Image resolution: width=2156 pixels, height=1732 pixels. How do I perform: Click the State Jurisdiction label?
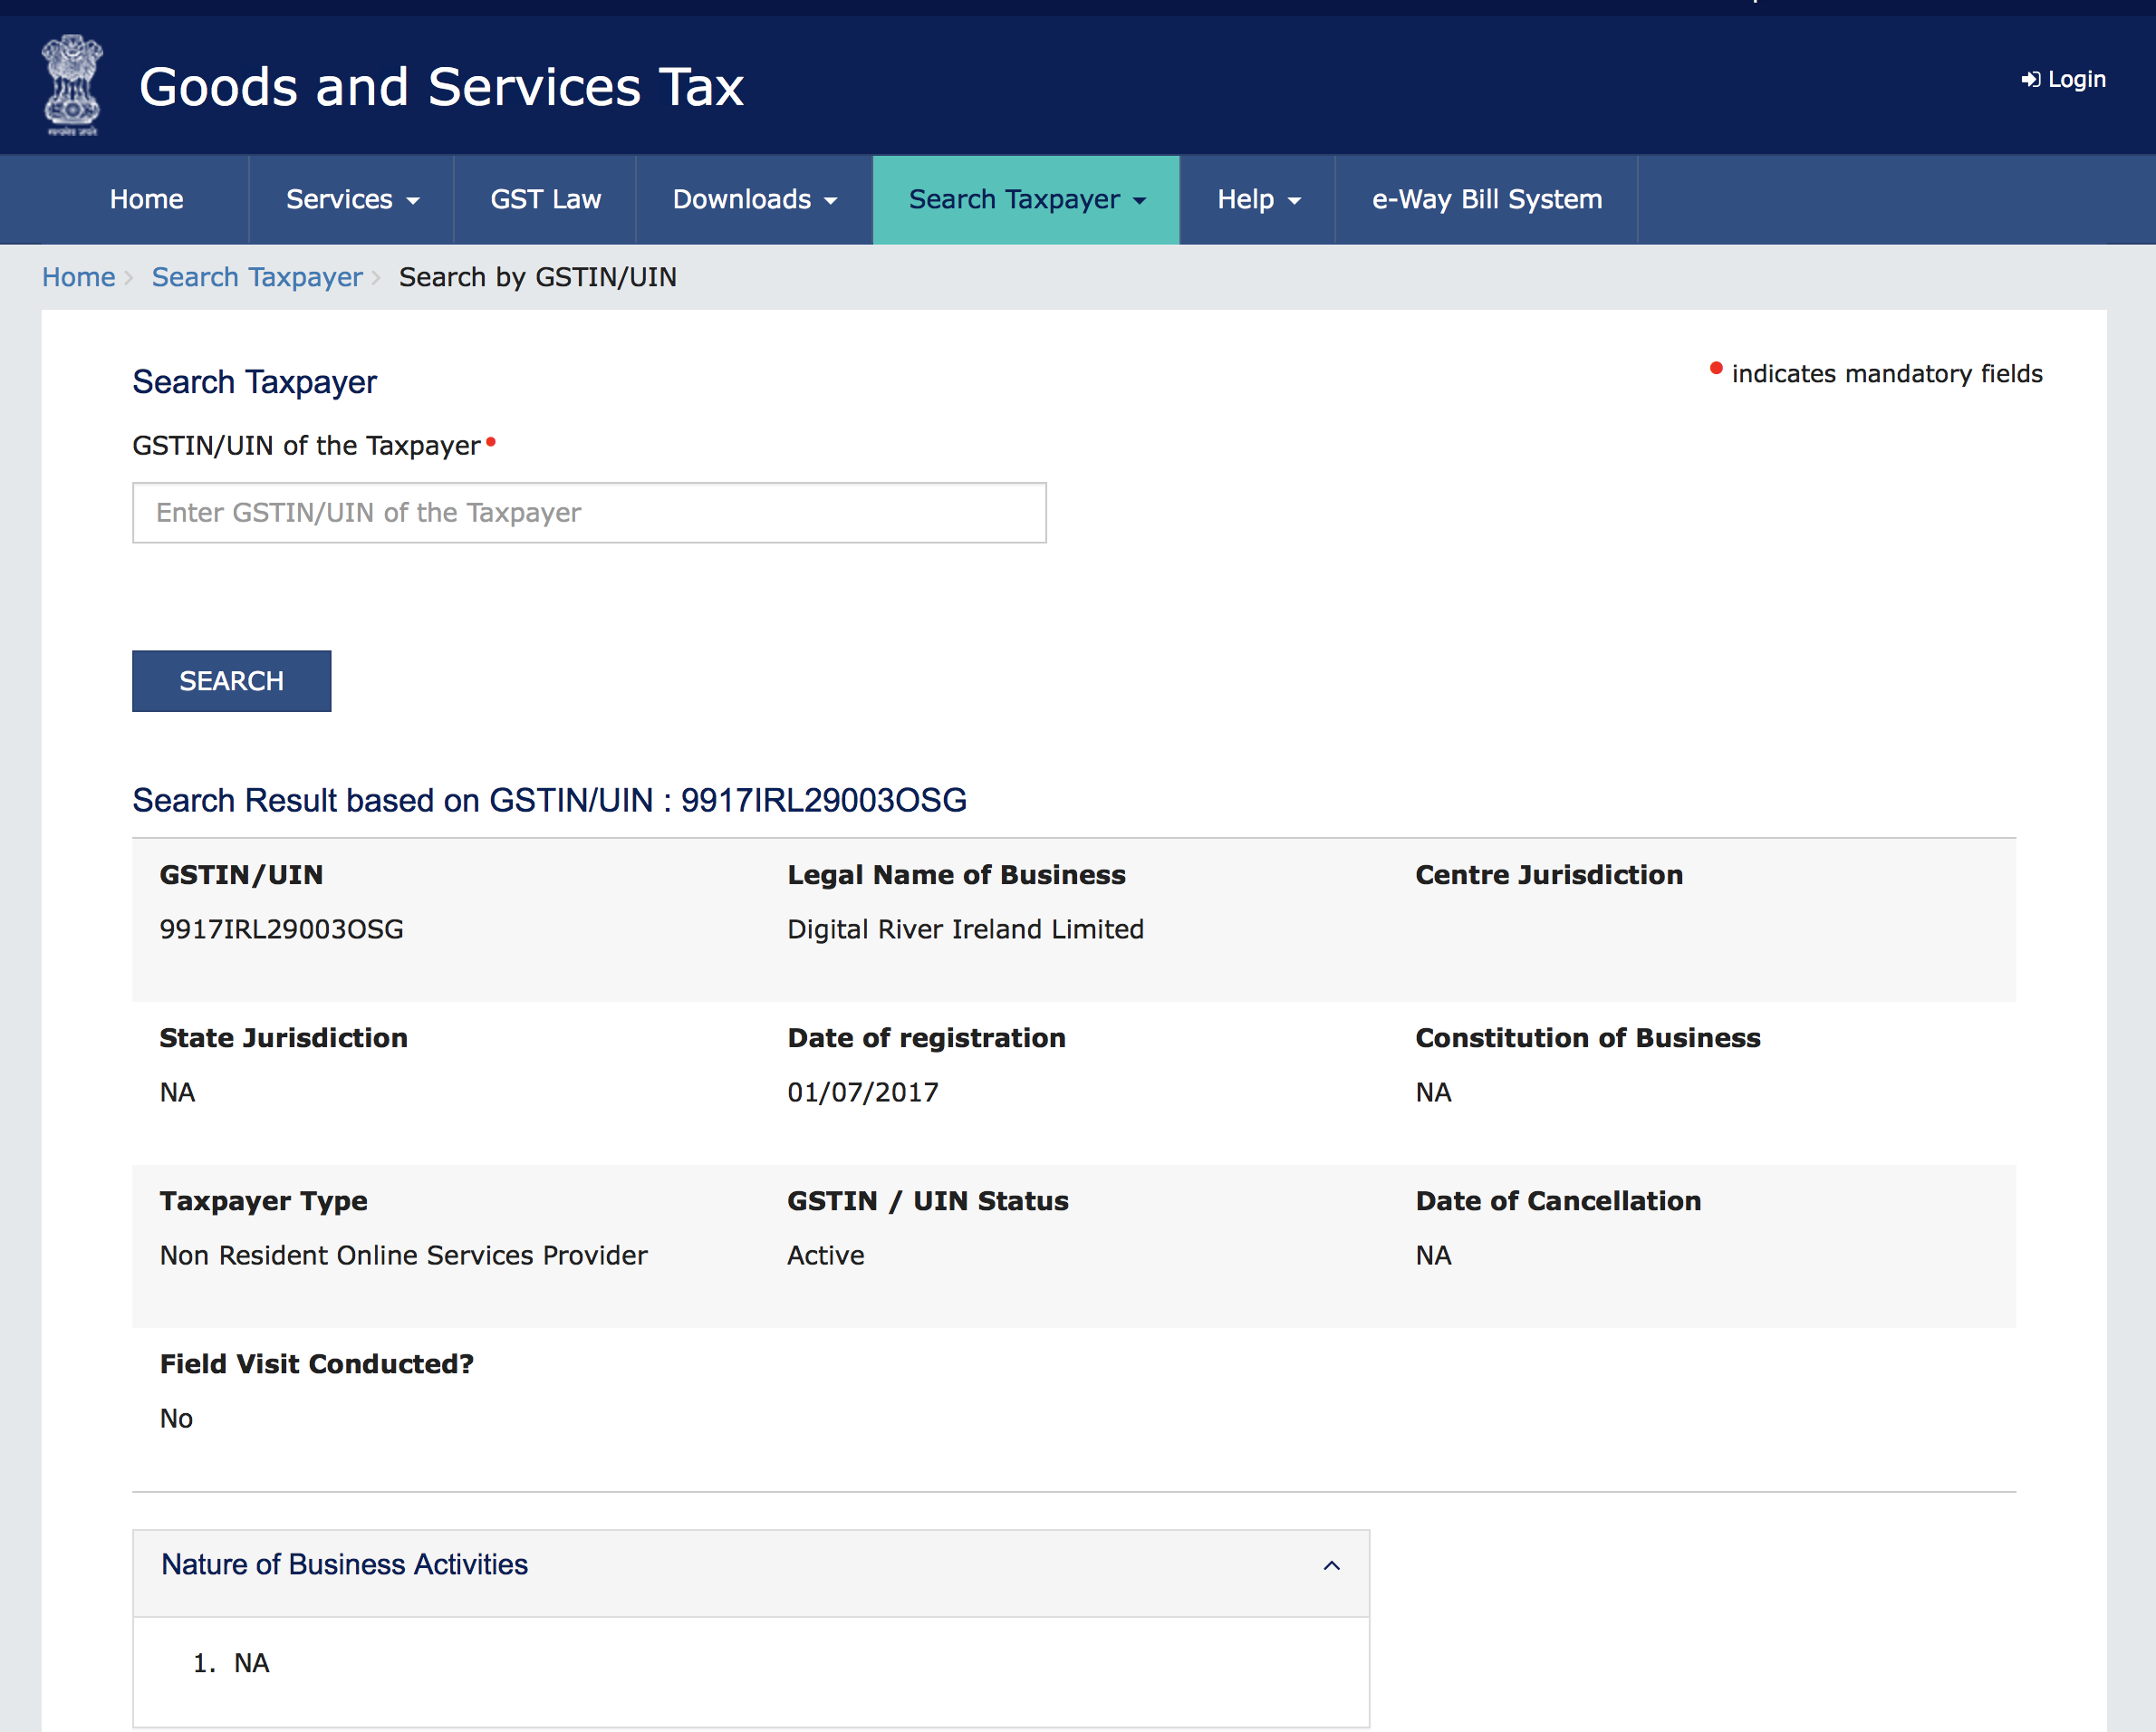point(284,1038)
